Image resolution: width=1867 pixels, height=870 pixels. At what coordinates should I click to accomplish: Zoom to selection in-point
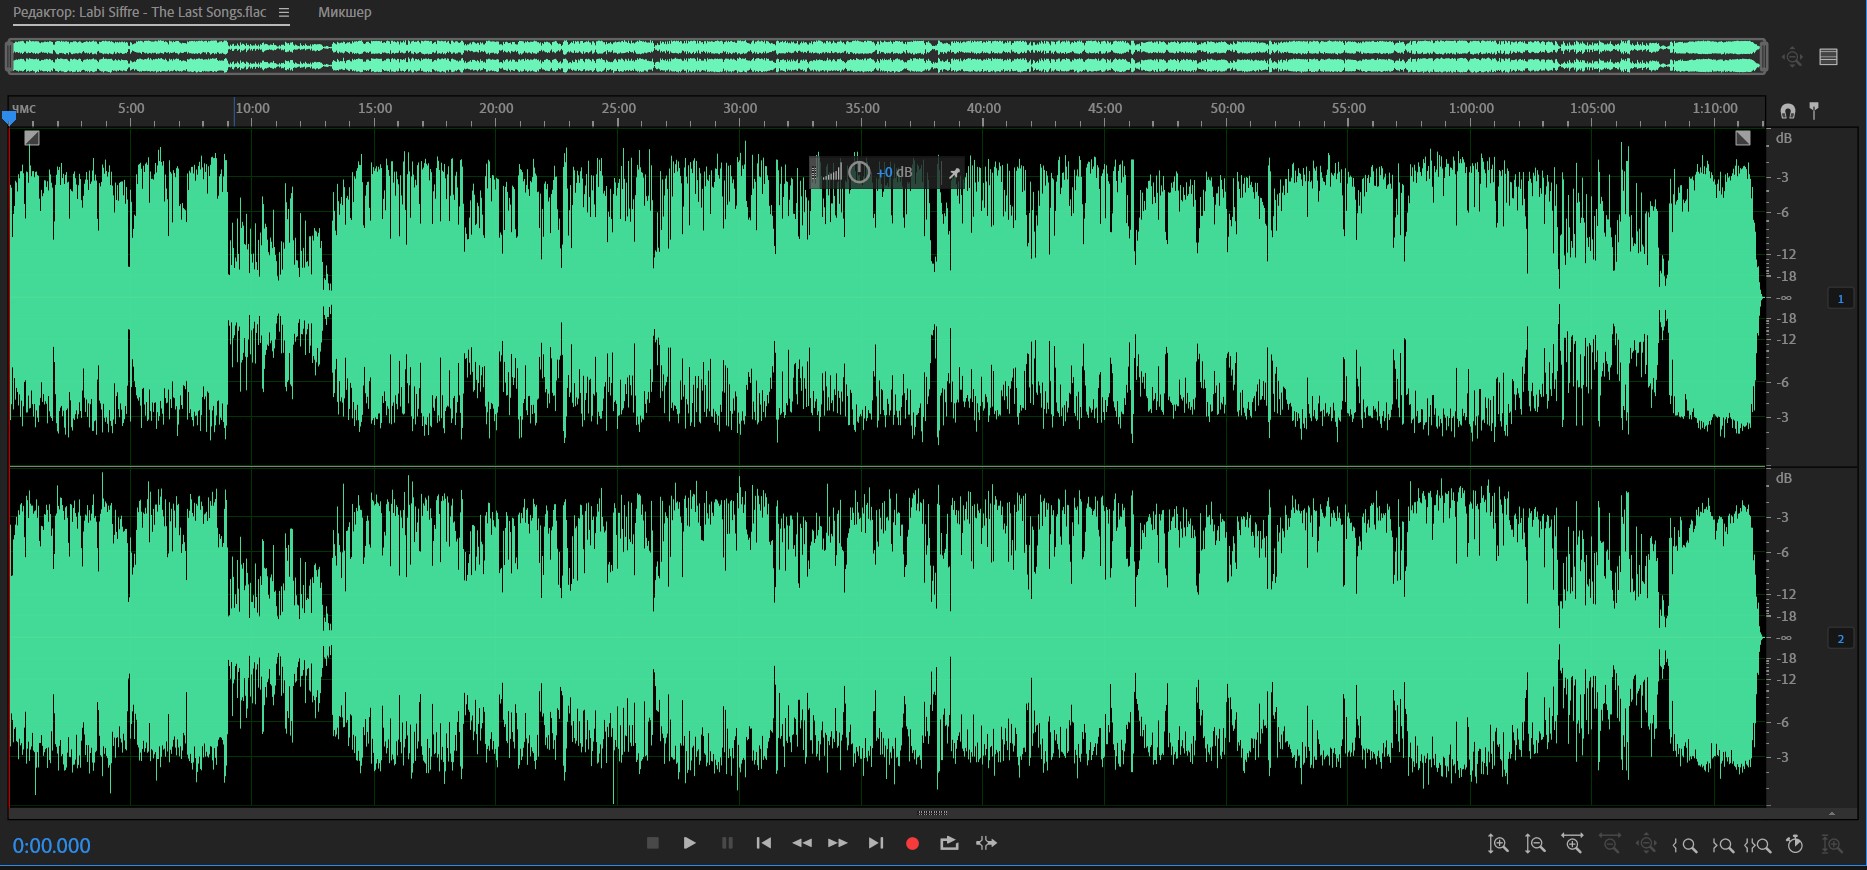click(1685, 845)
